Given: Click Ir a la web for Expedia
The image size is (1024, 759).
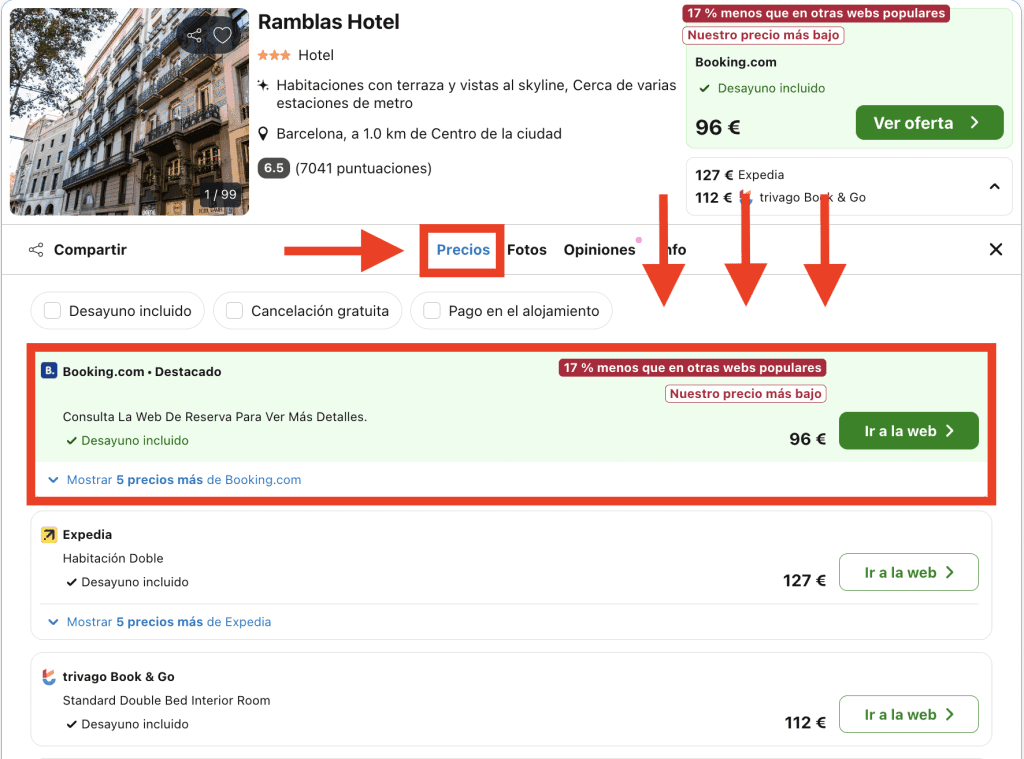Looking at the screenshot, I should 908,573.
